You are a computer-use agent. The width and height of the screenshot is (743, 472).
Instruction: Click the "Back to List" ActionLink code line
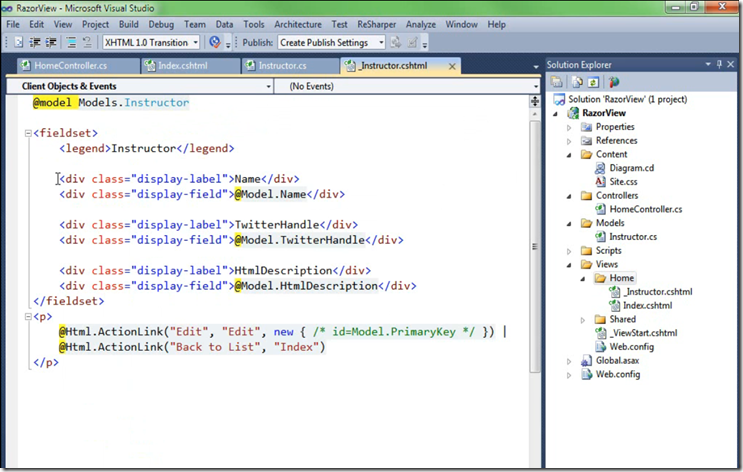point(192,347)
